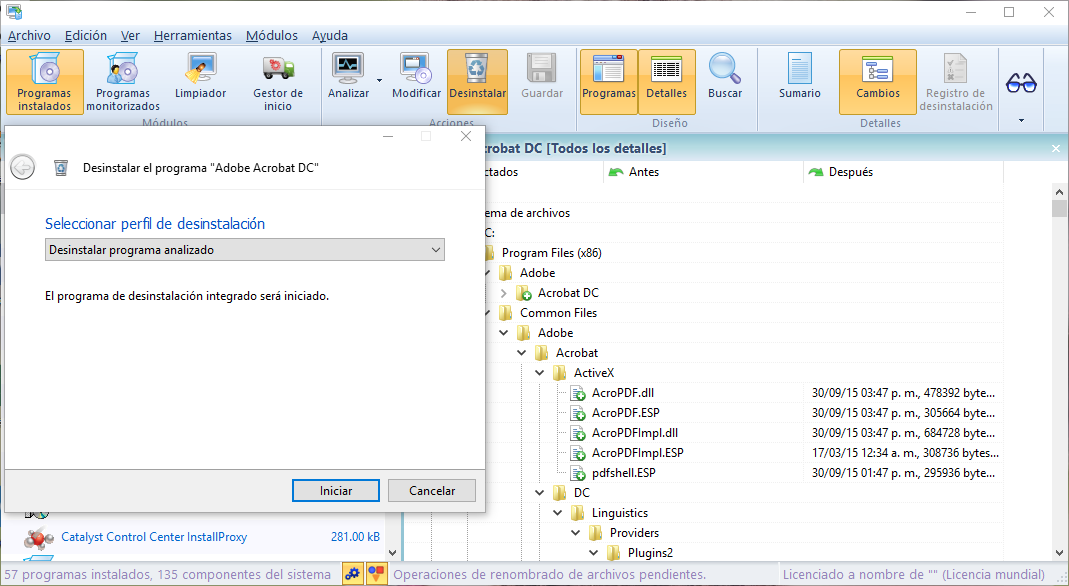
Task: Click the Buscar magnifier icon
Action: [x=725, y=69]
